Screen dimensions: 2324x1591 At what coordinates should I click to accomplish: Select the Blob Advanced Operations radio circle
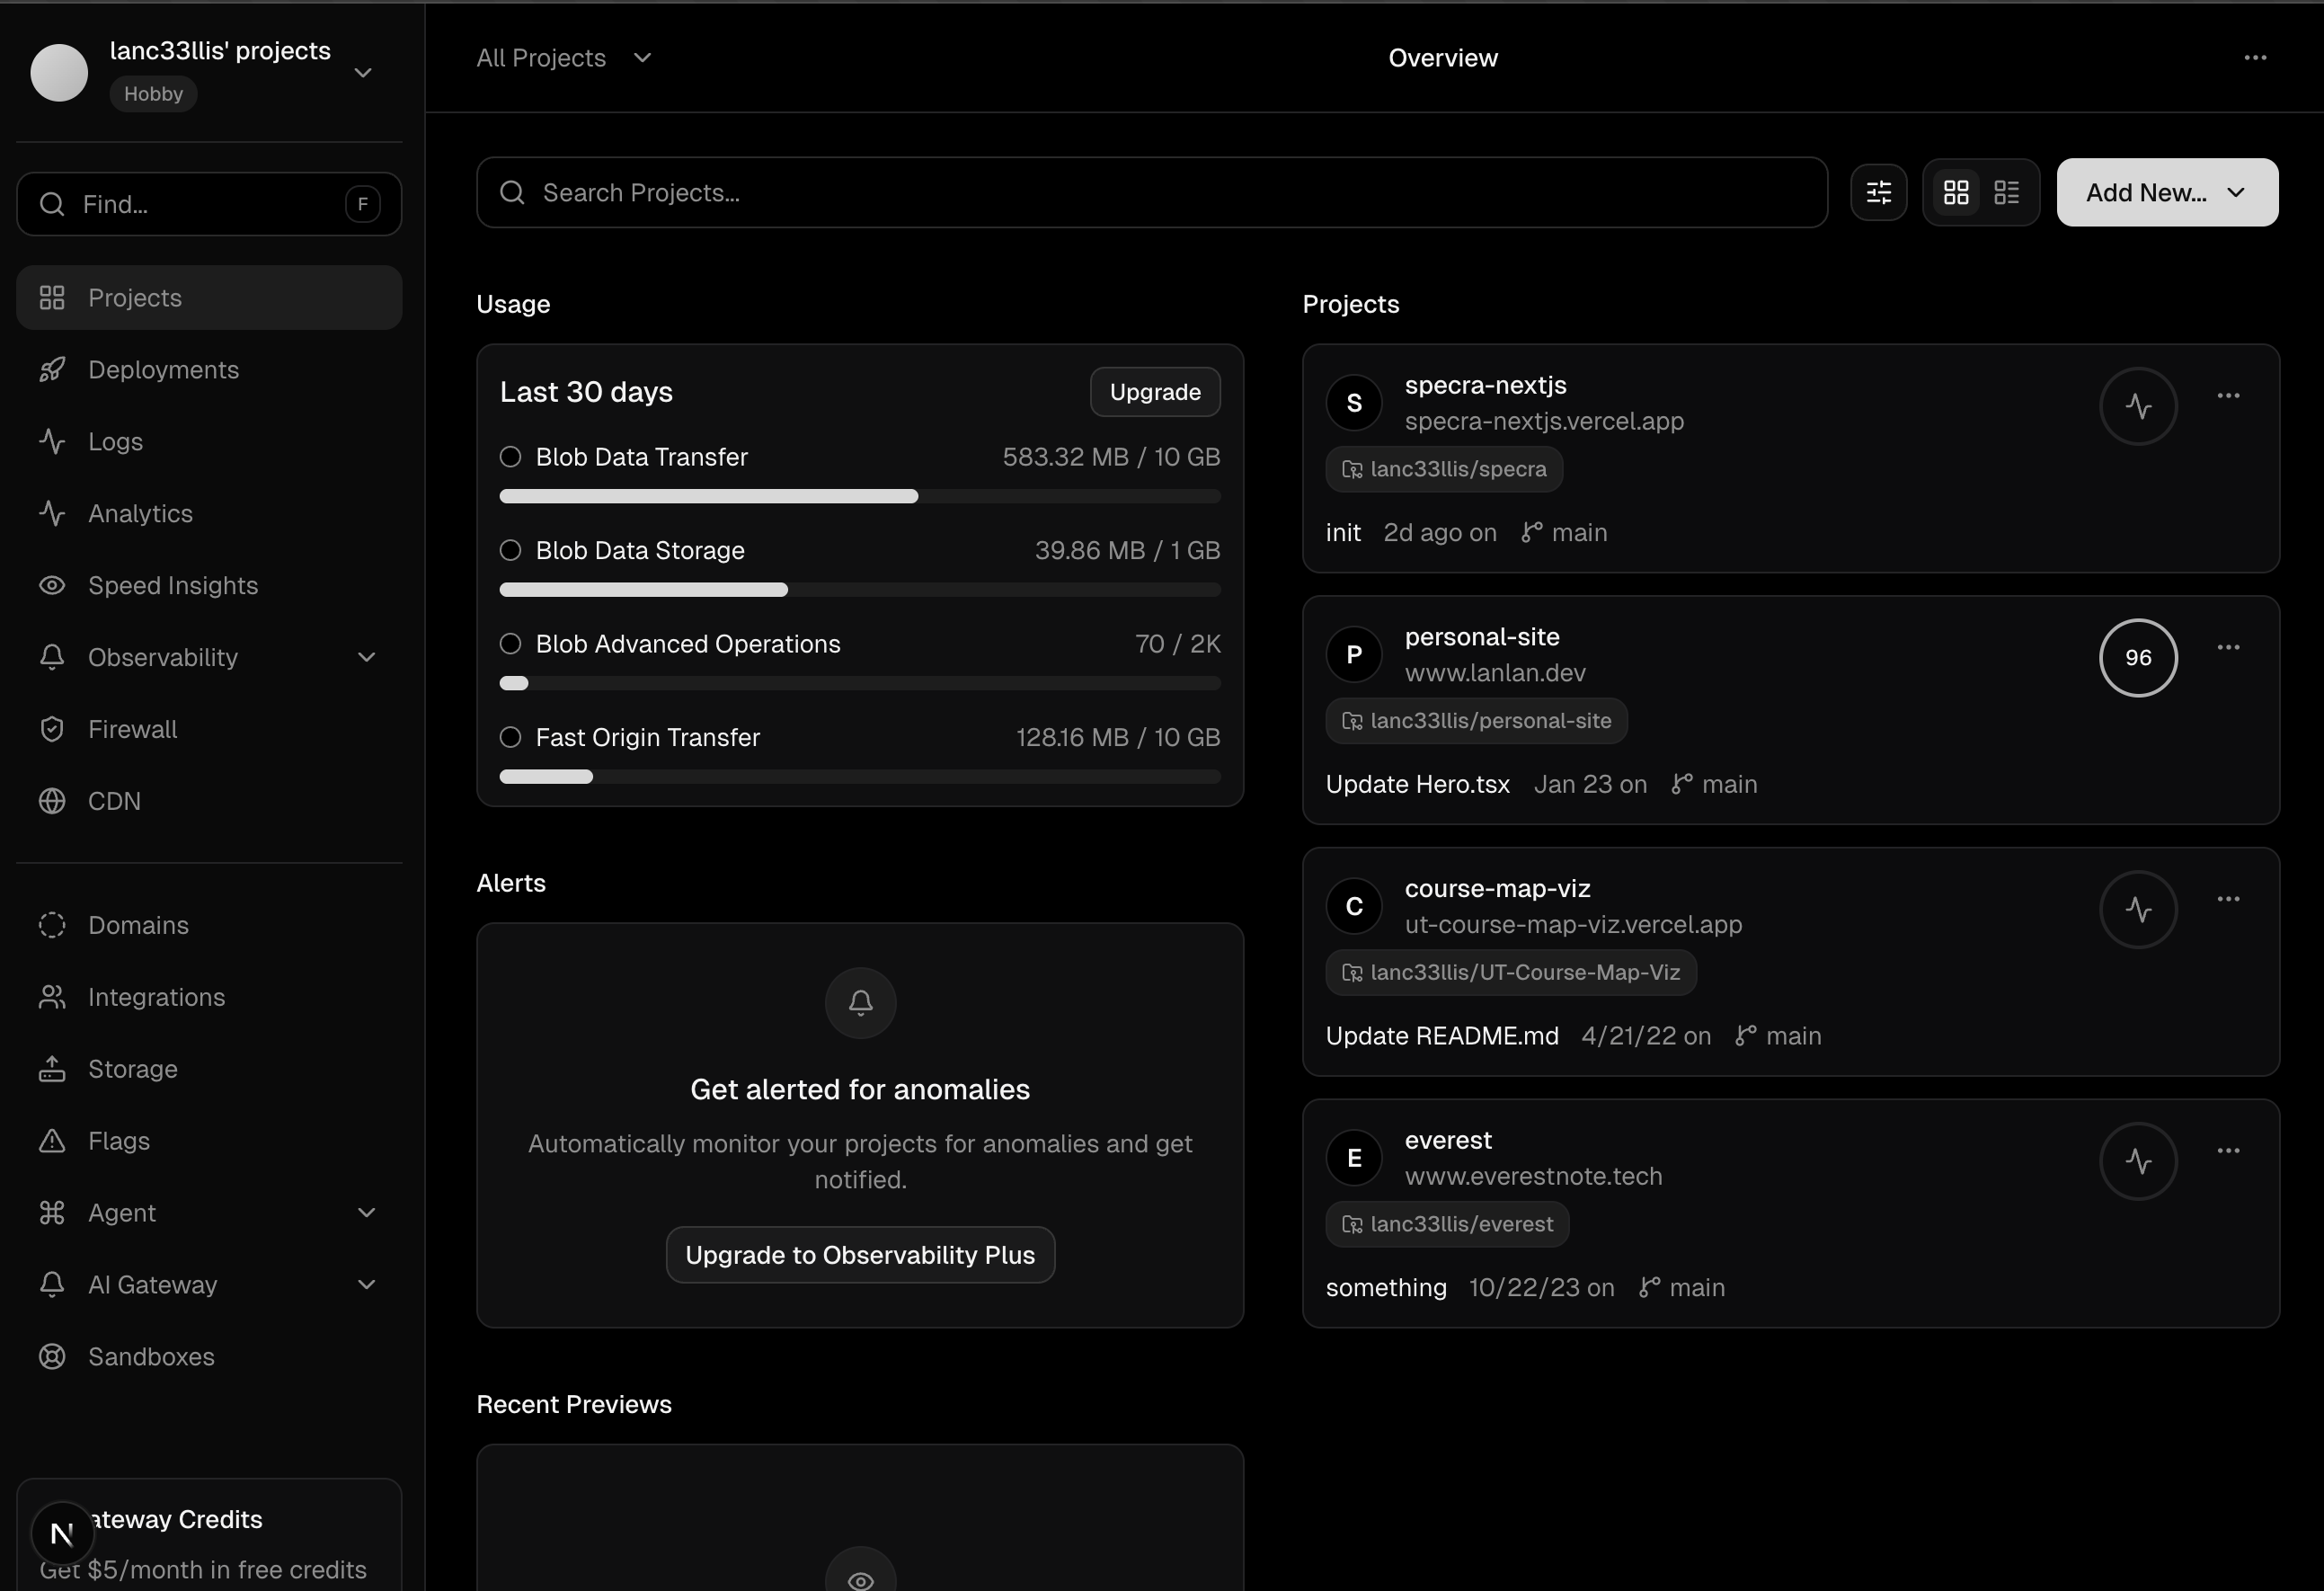(510, 644)
